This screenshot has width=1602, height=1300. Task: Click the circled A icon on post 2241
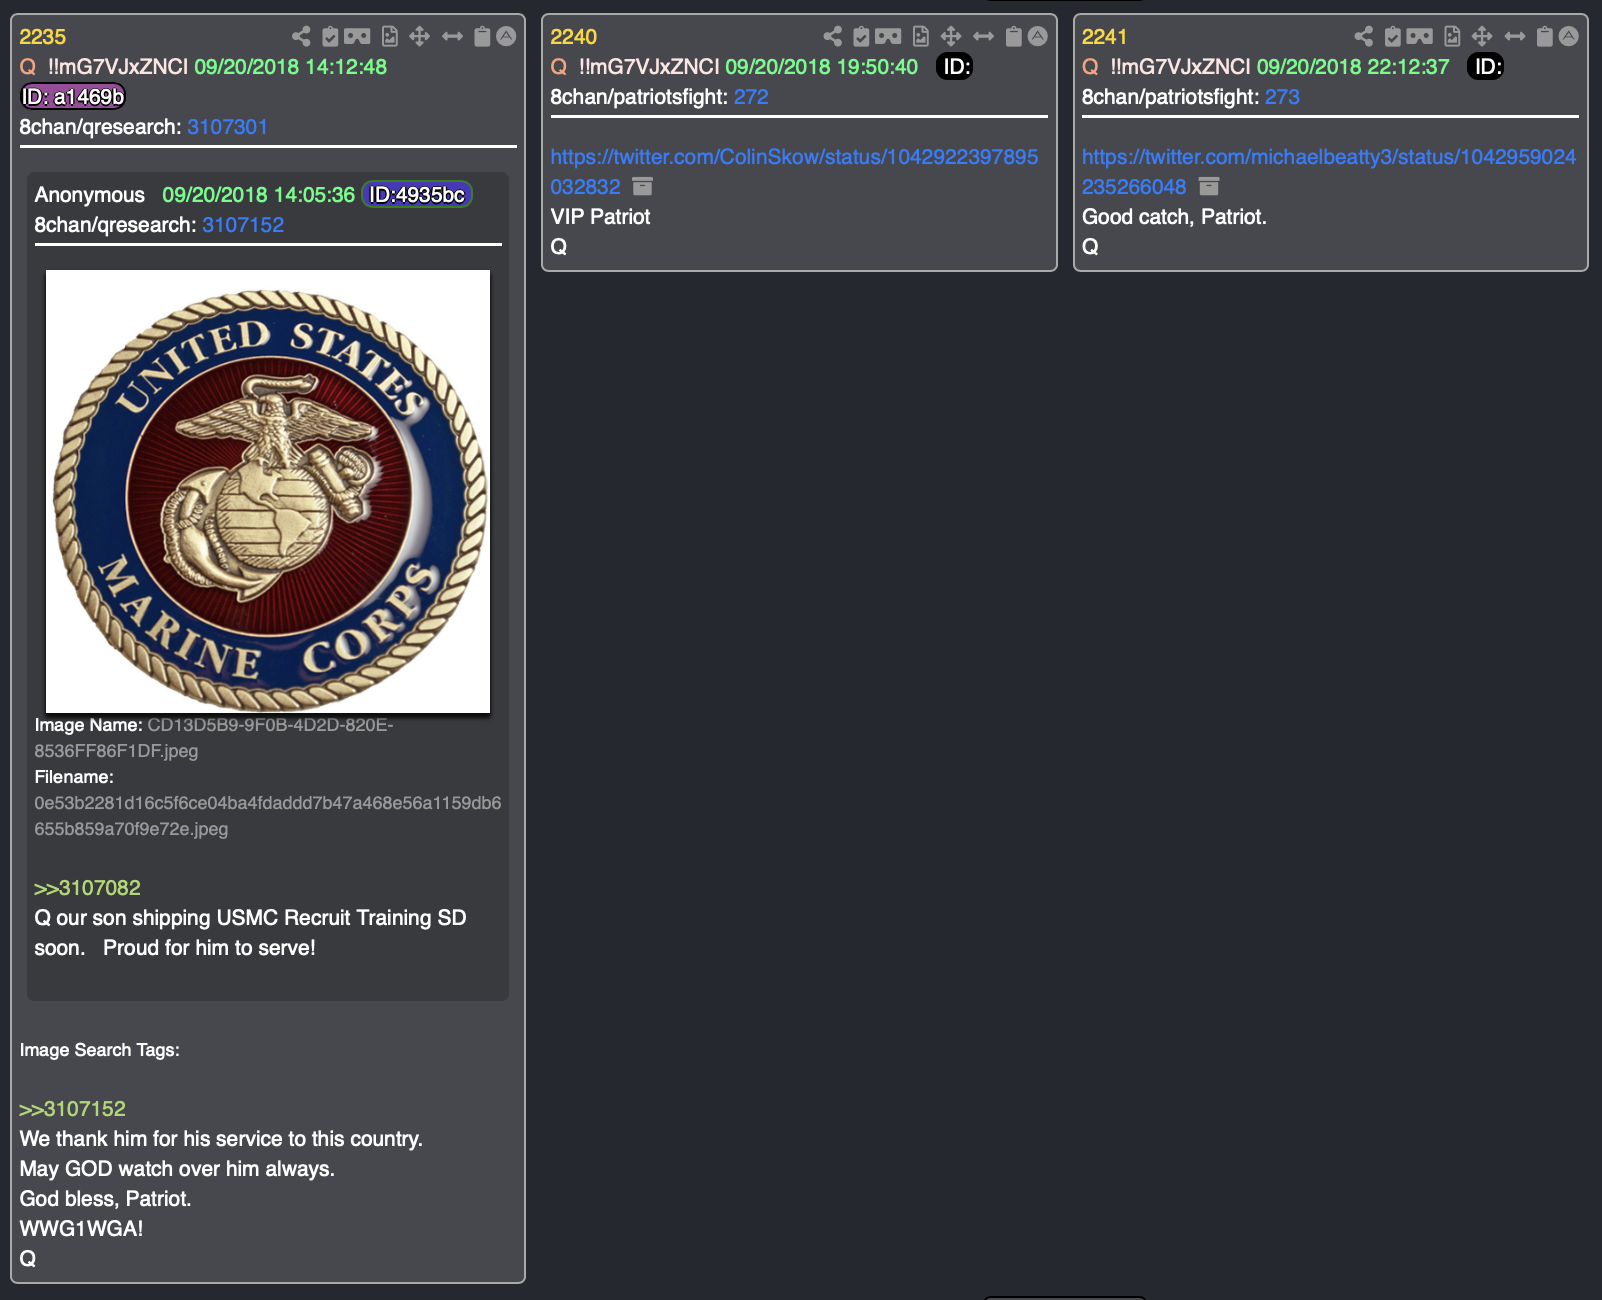click(1569, 37)
